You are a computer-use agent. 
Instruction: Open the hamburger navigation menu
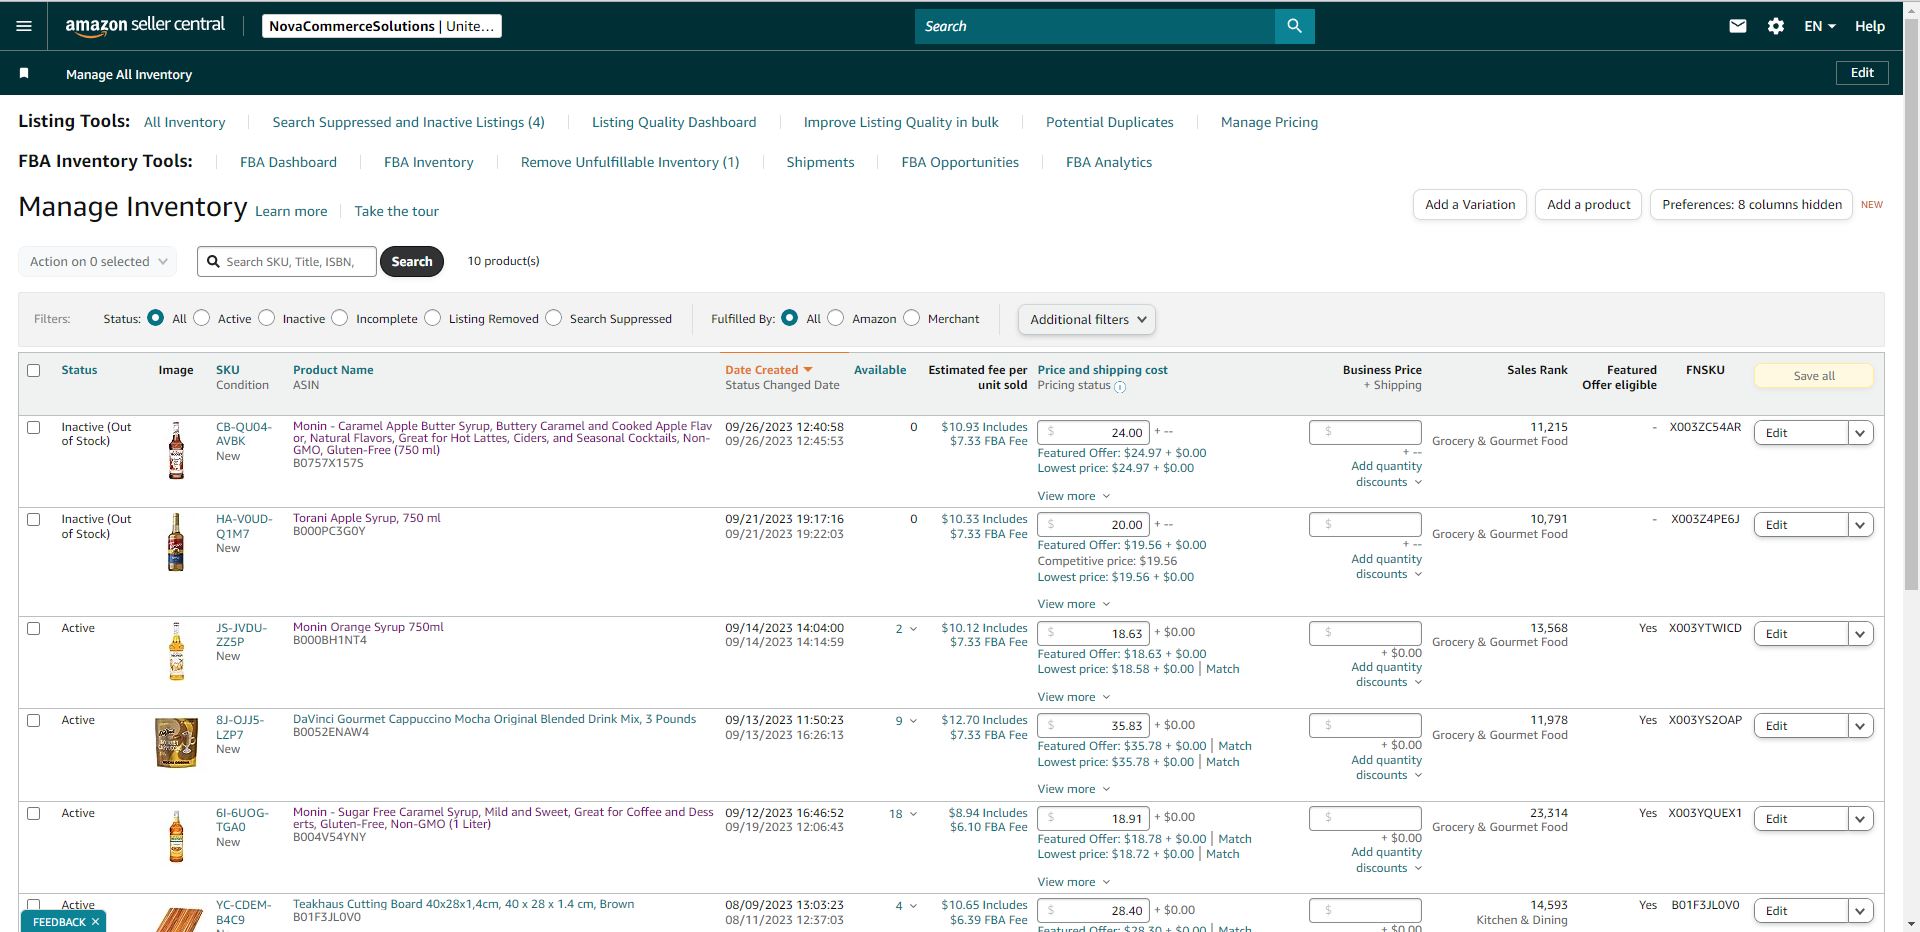click(x=24, y=26)
